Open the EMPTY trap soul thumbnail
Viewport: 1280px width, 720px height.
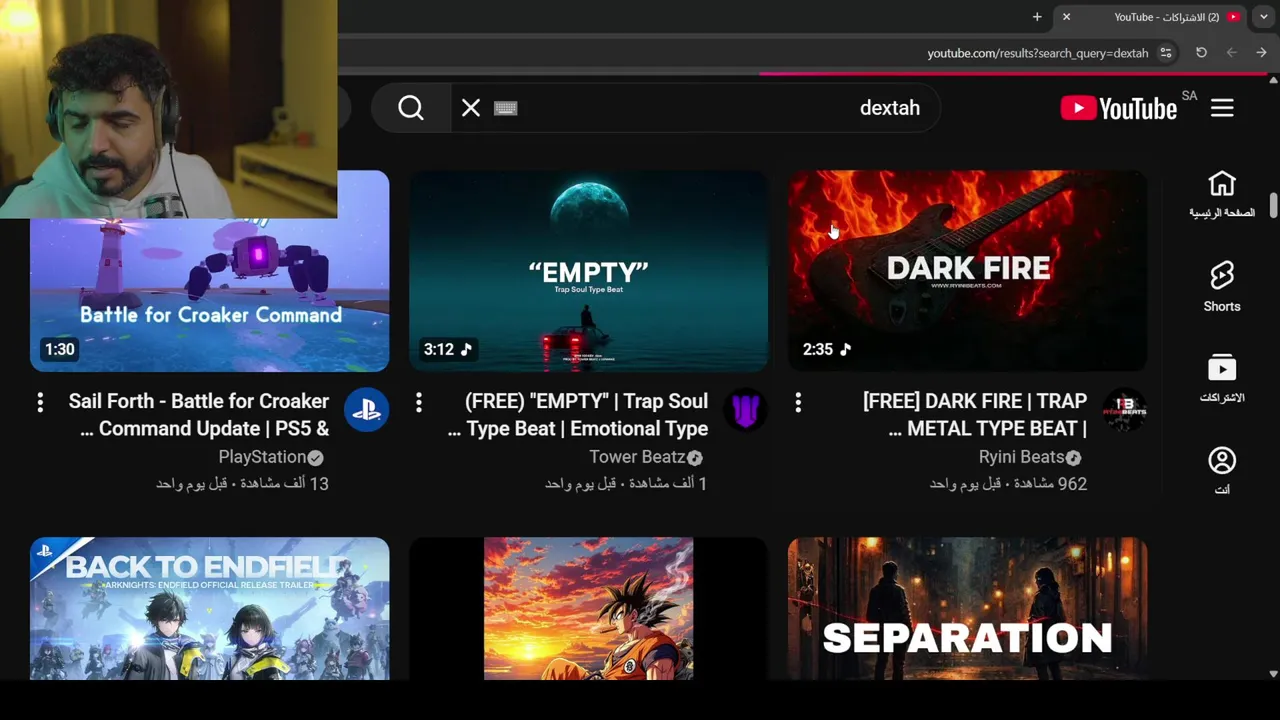[588, 271]
